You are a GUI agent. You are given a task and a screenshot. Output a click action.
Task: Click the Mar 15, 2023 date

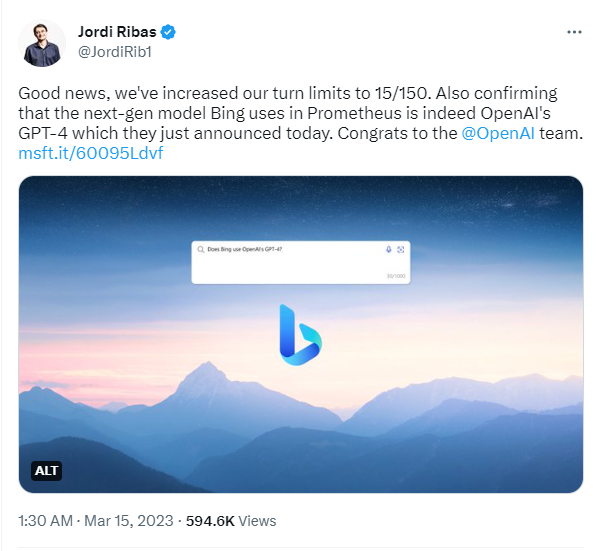tap(129, 521)
